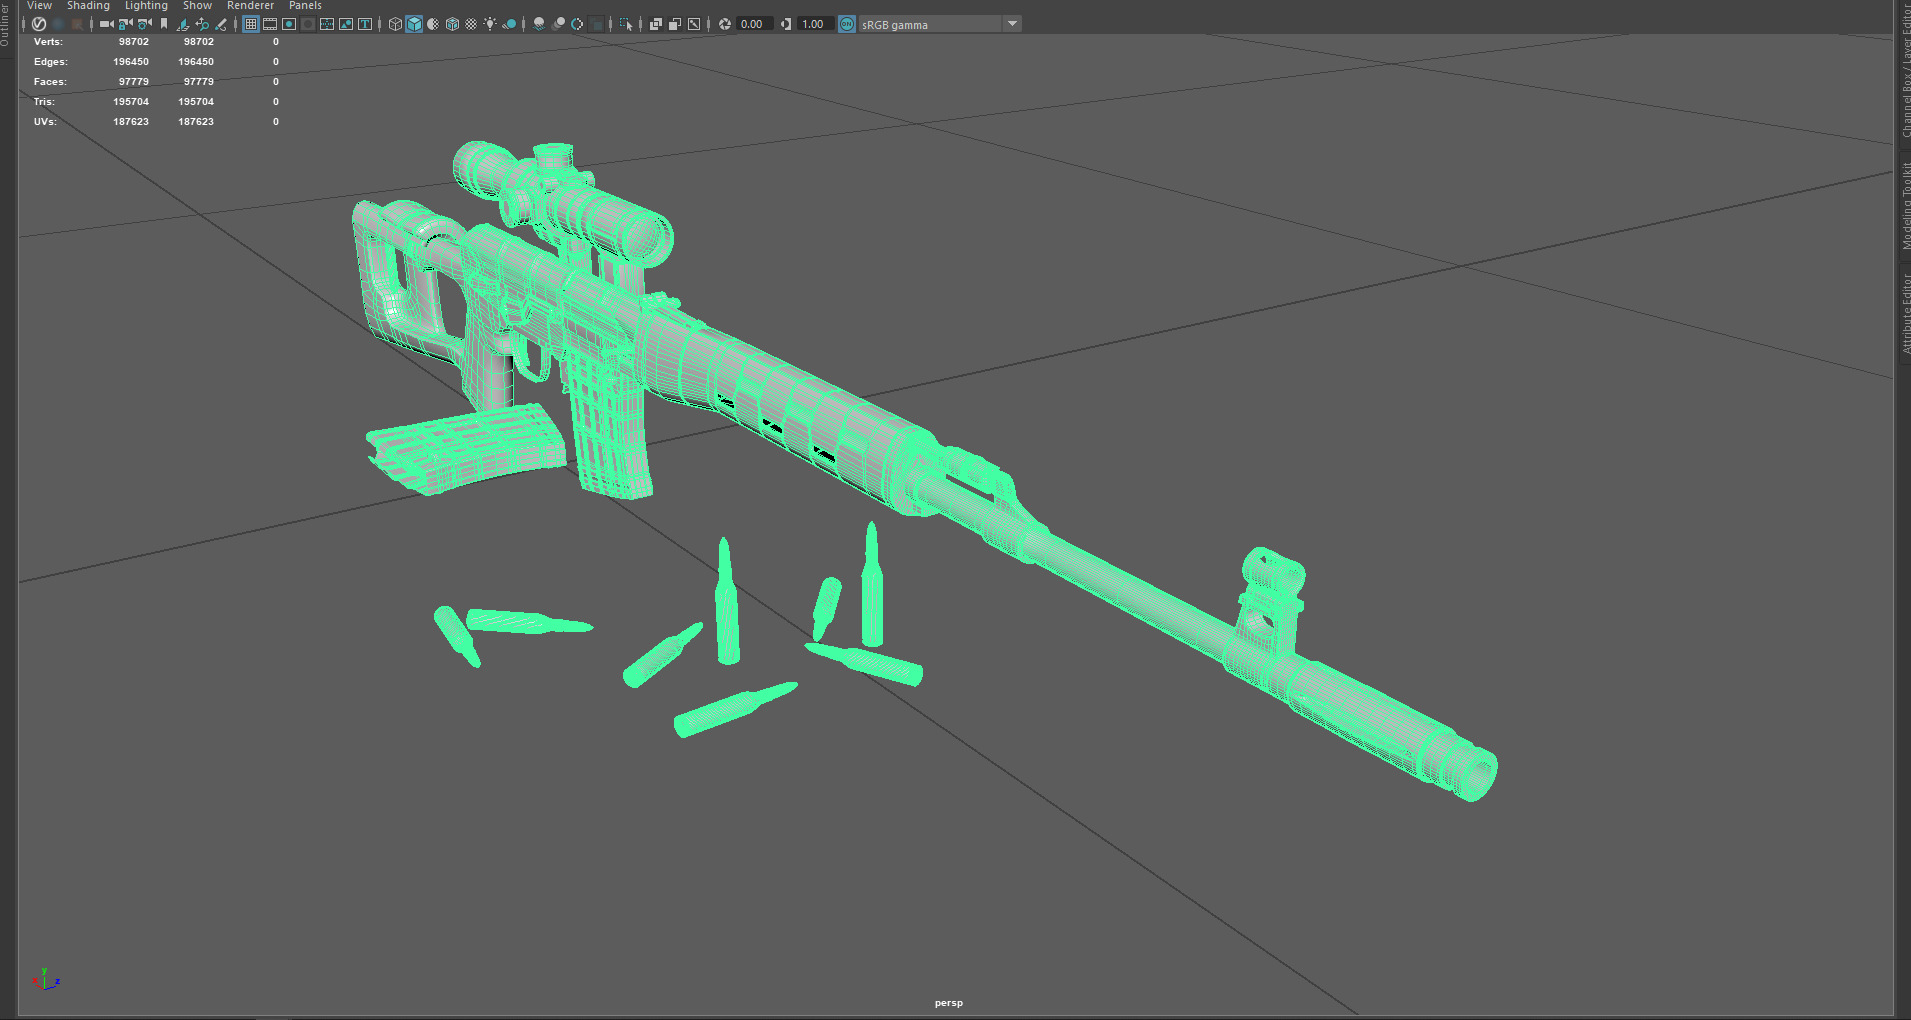The image size is (1911, 1020).
Task: Open the Outliner side tab
Action: point(5,25)
